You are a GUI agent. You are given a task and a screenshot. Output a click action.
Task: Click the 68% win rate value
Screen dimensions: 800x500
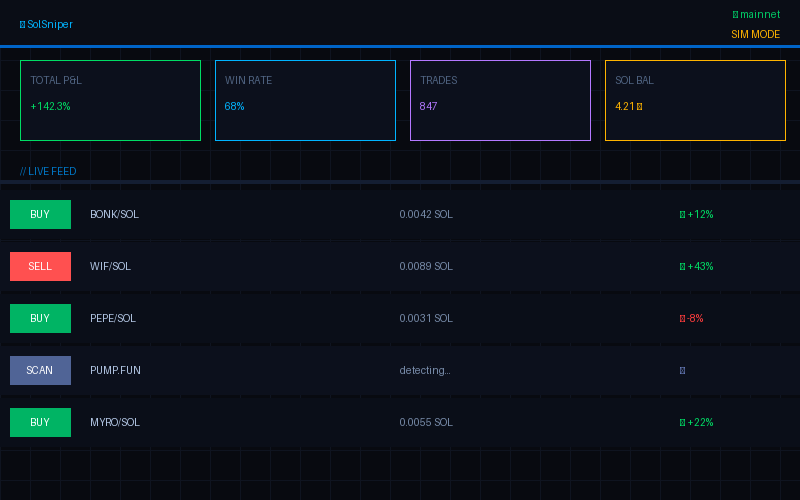tap(235, 106)
